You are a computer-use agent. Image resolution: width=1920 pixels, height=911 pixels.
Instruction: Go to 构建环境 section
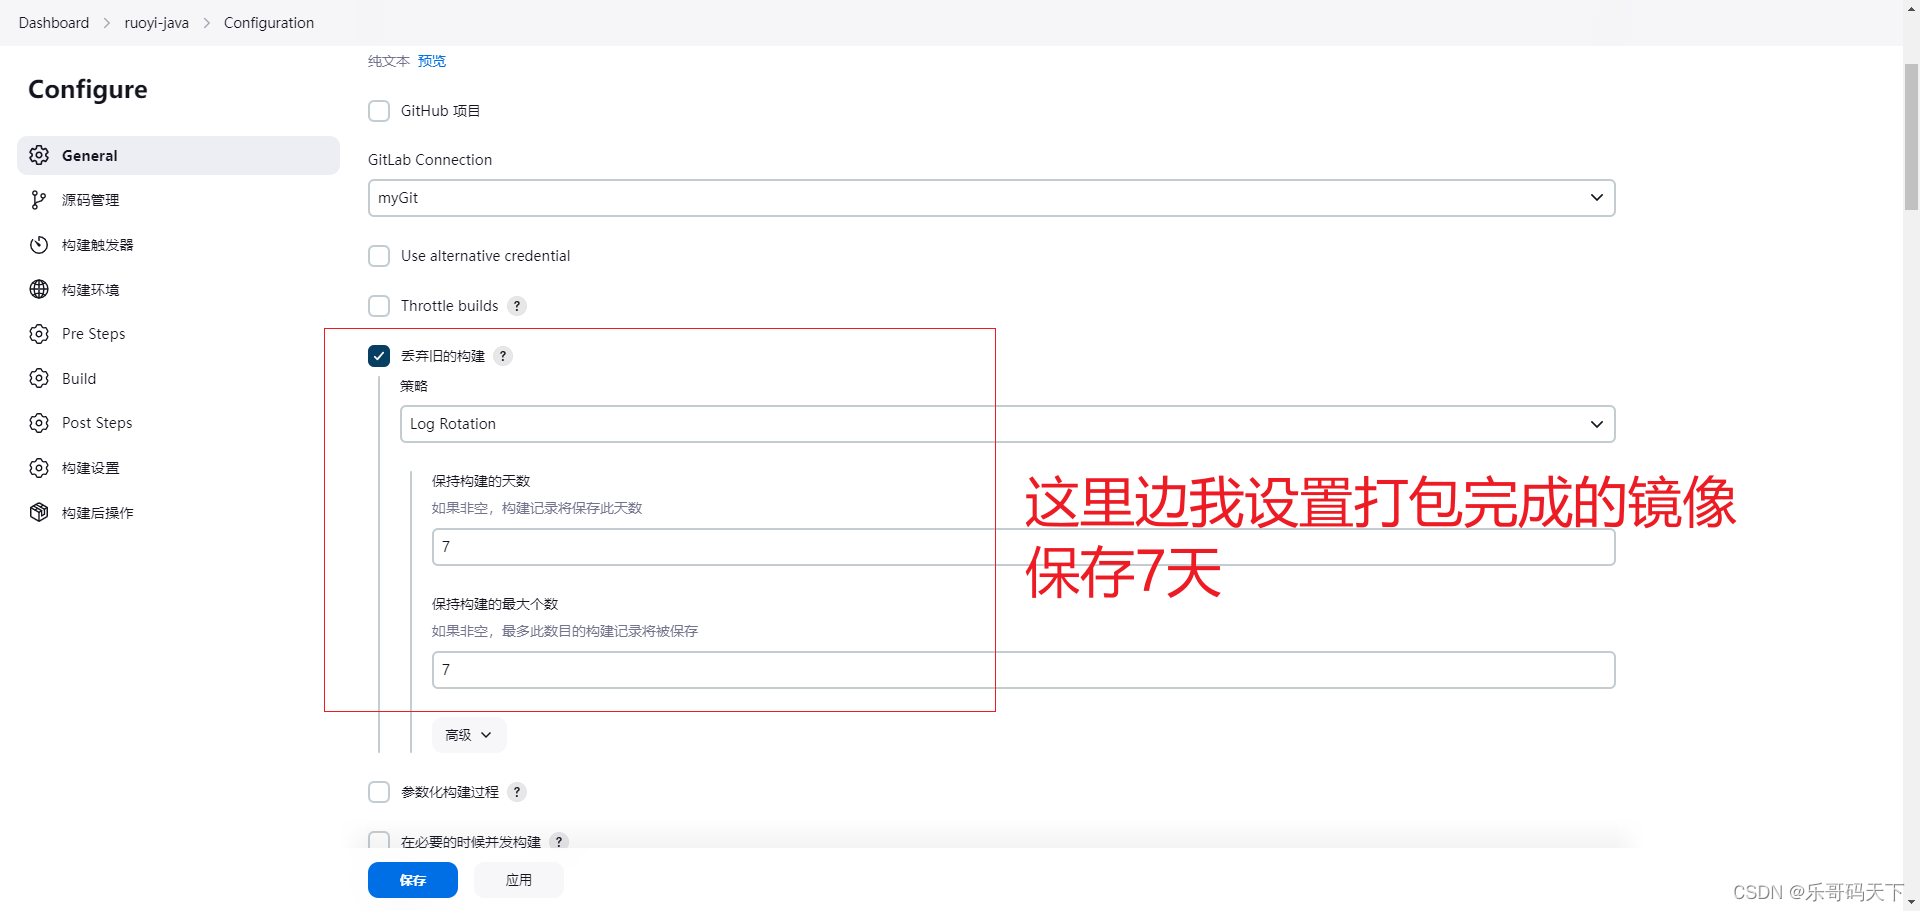click(178, 289)
